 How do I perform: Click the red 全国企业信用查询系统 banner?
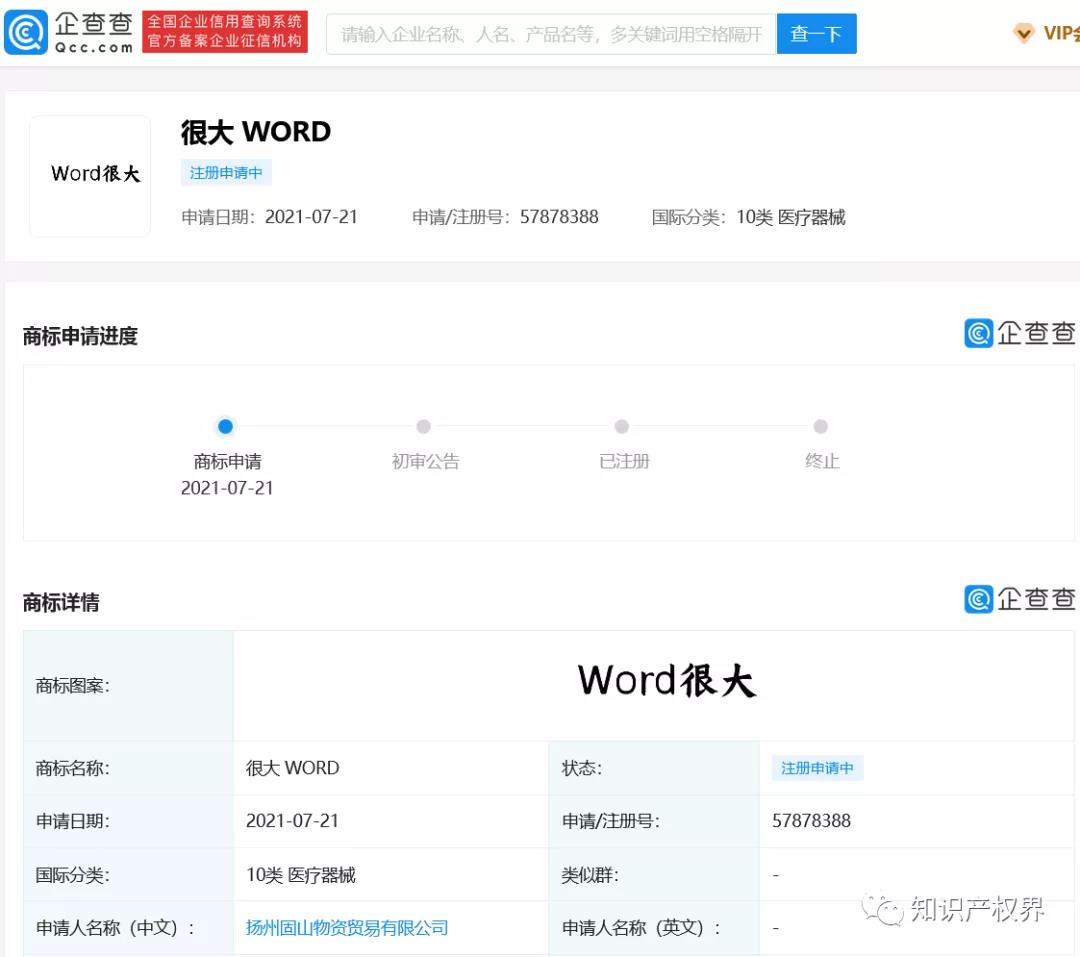[x=225, y=32]
